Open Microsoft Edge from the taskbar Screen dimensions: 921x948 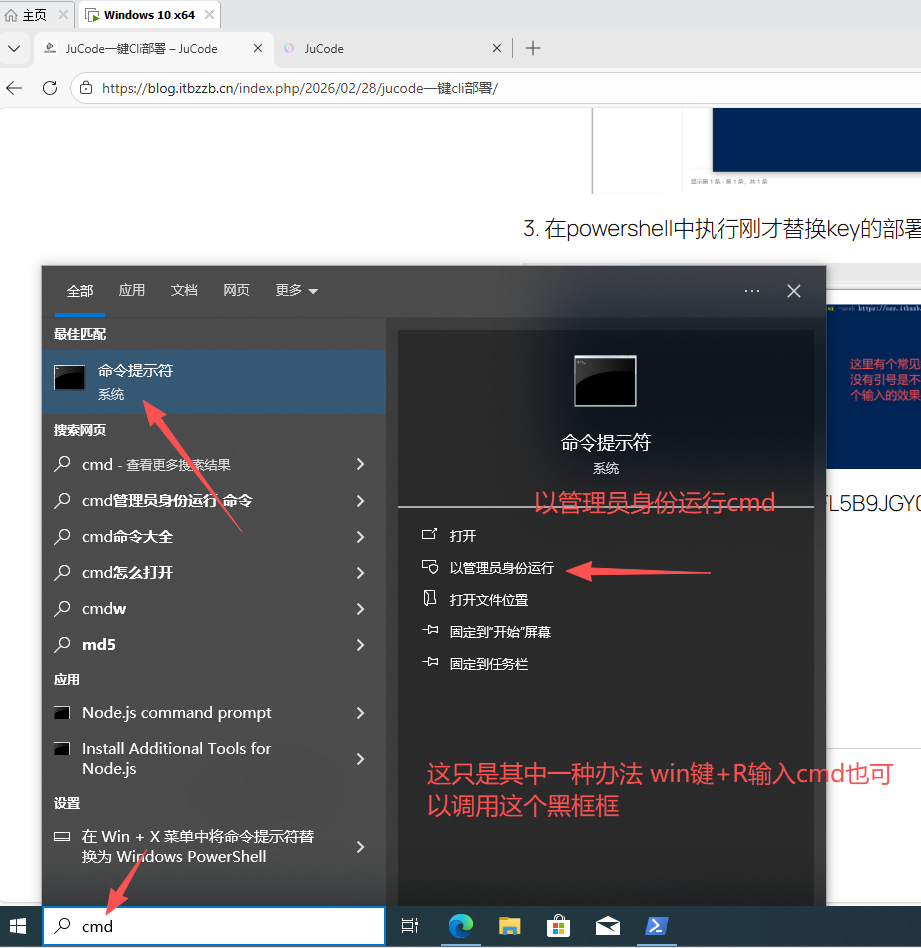pyautogui.click(x=460, y=926)
